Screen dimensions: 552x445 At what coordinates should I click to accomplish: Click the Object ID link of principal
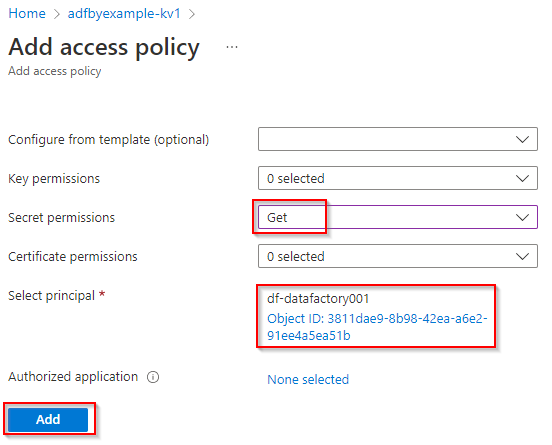coord(377,327)
